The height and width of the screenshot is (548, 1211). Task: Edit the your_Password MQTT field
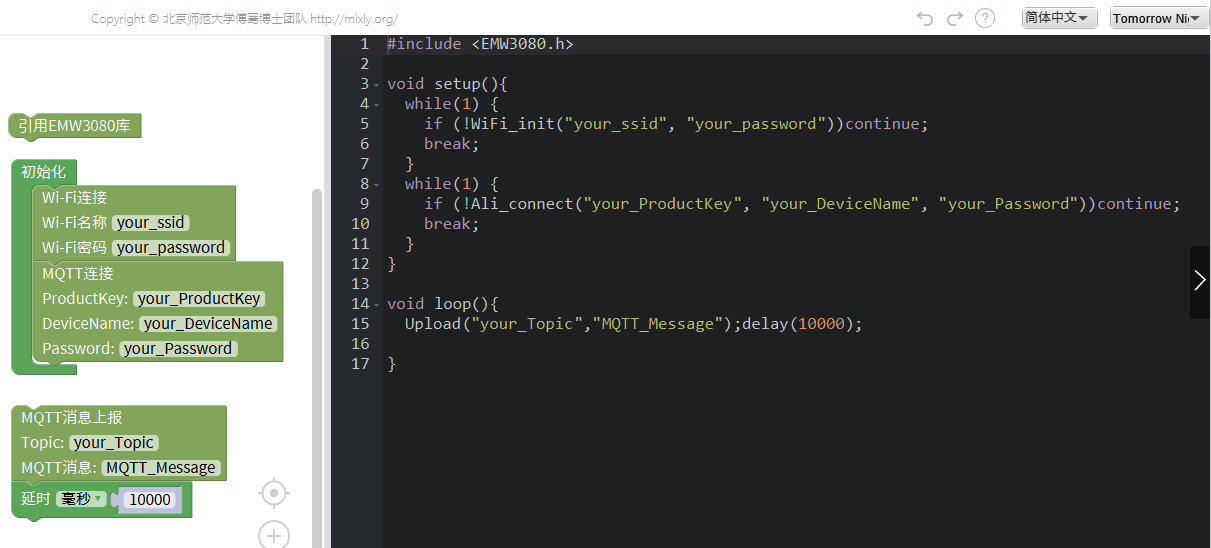[178, 349]
